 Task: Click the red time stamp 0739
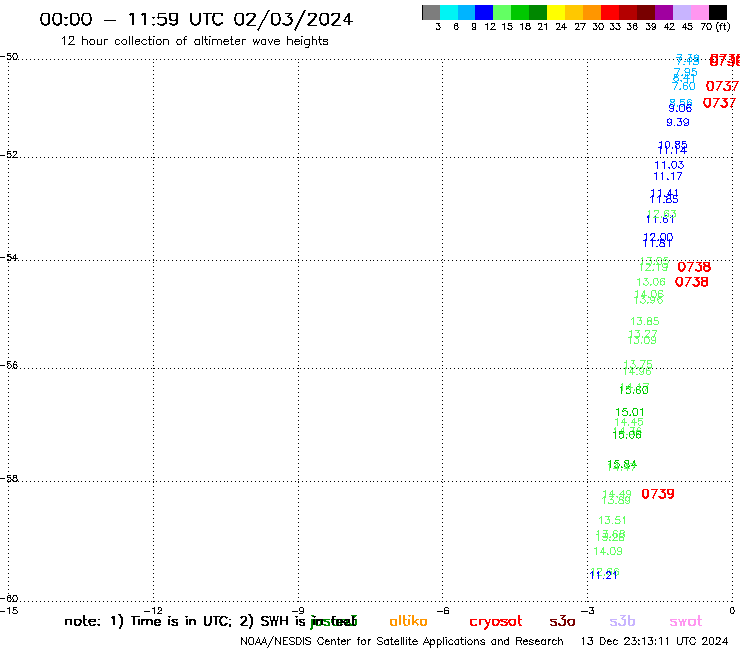658,494
